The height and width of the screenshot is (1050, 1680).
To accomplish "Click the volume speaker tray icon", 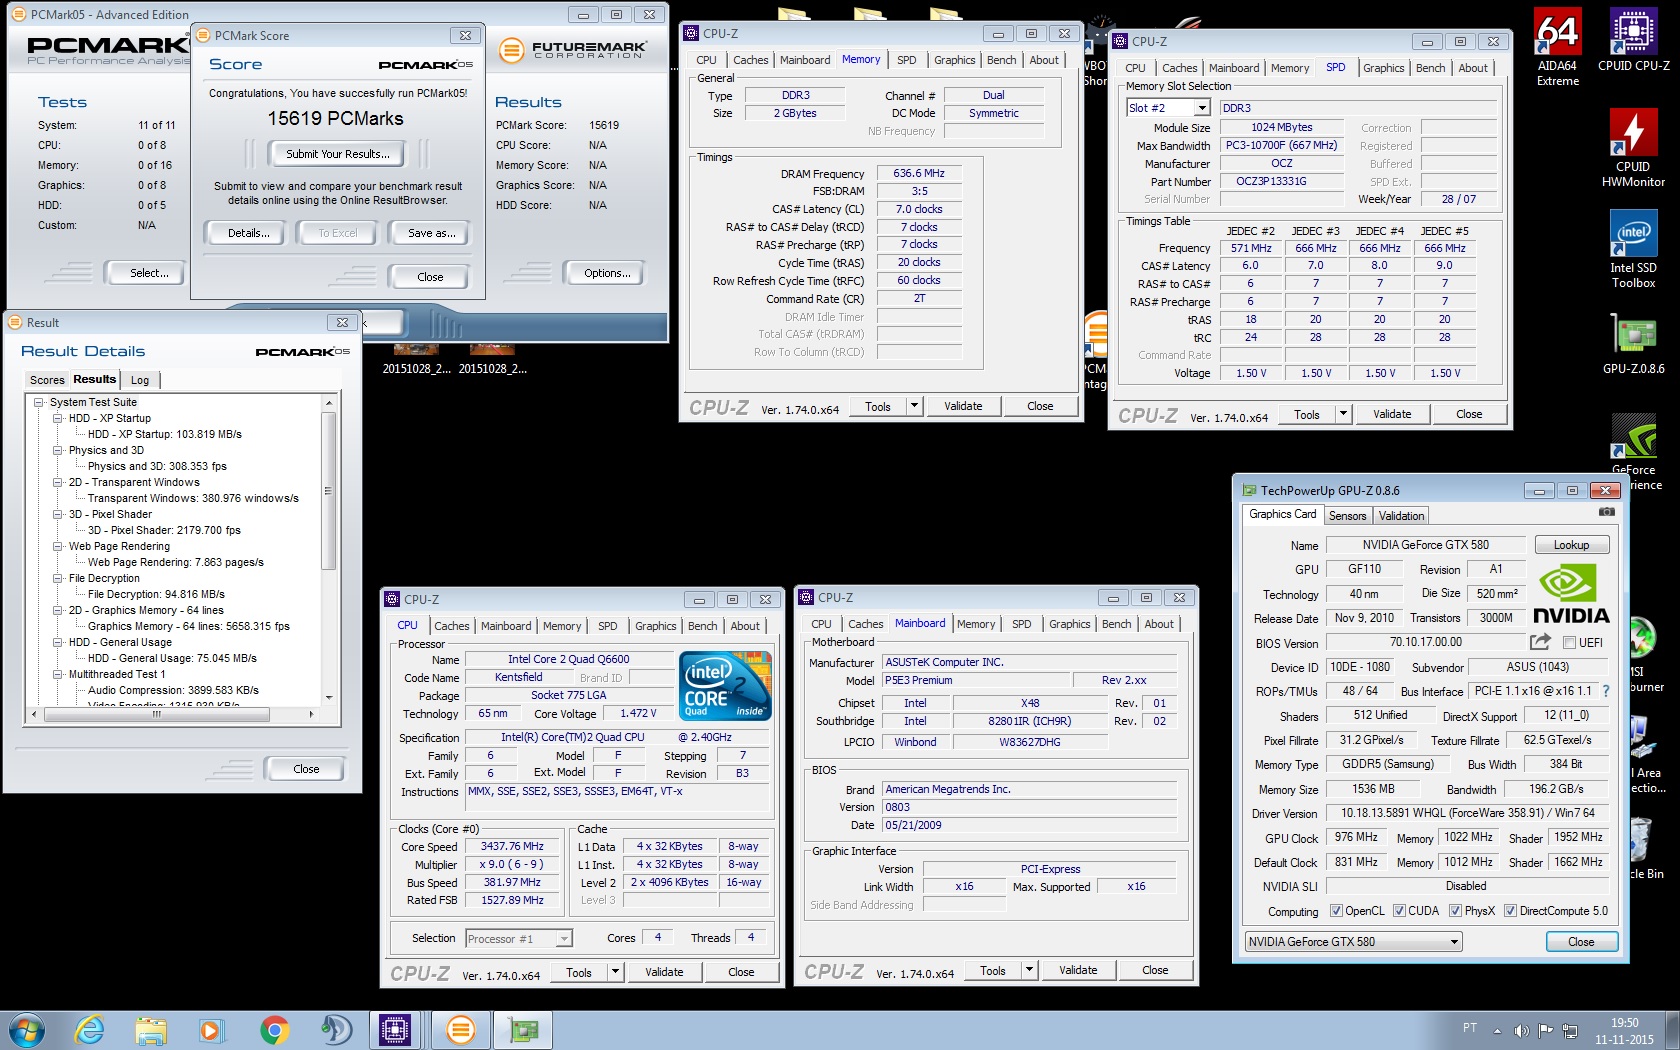I will click(1521, 1031).
